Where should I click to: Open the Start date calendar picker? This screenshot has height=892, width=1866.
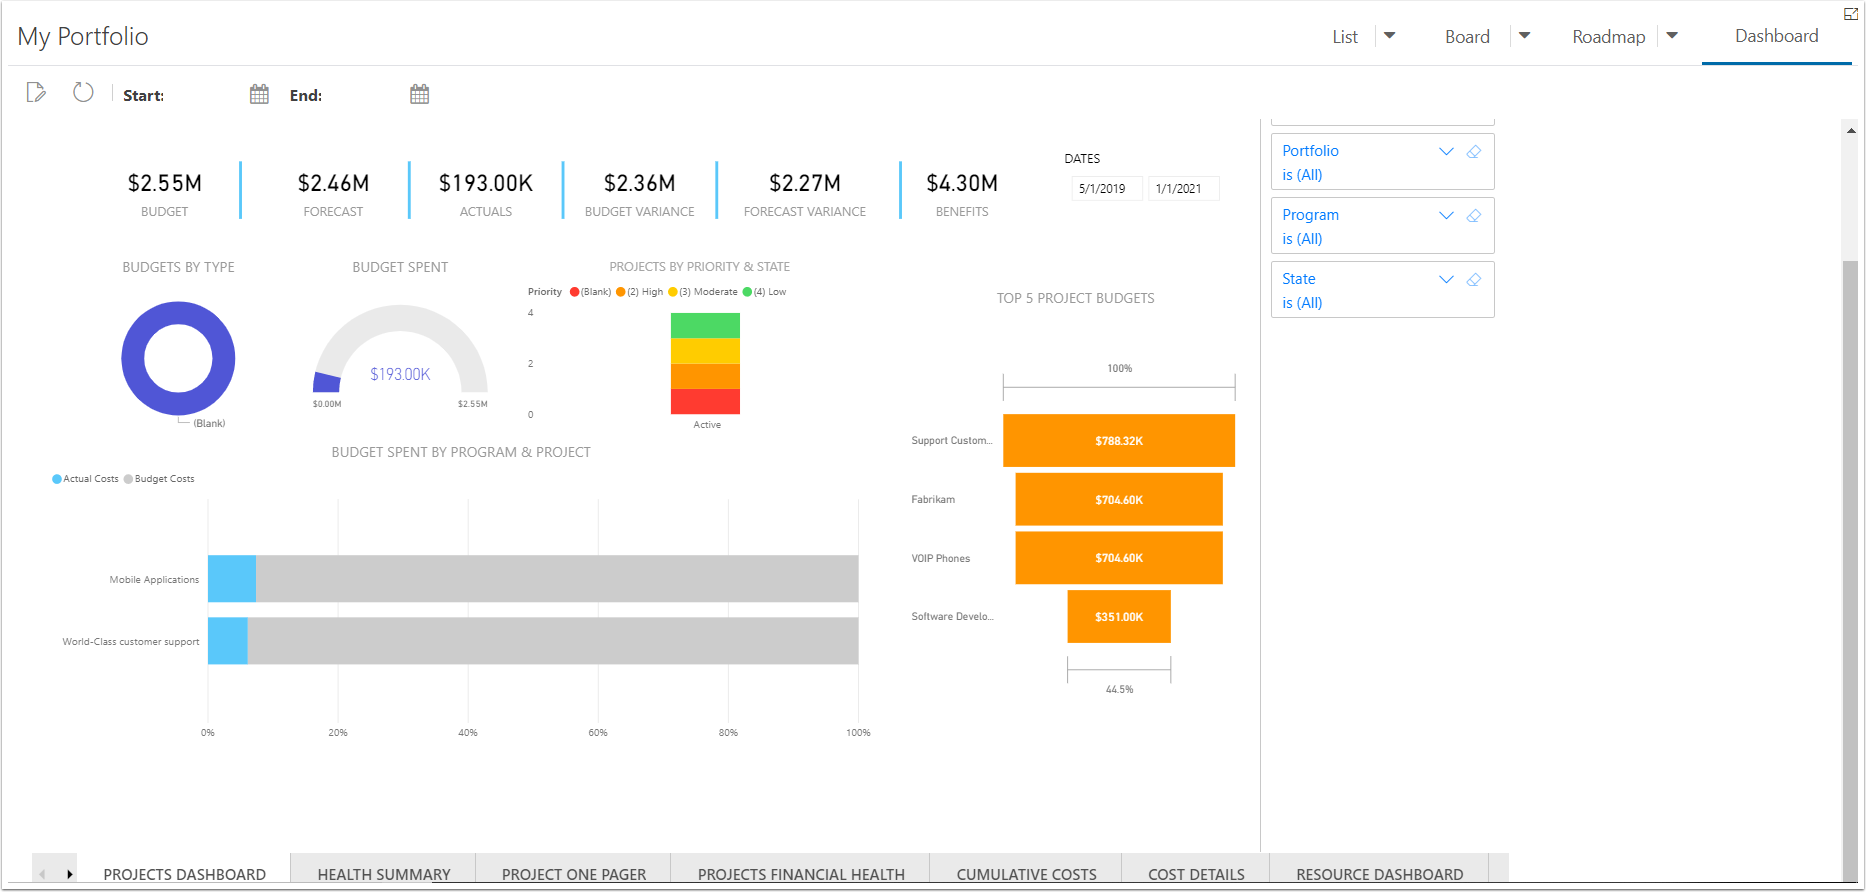click(x=259, y=94)
